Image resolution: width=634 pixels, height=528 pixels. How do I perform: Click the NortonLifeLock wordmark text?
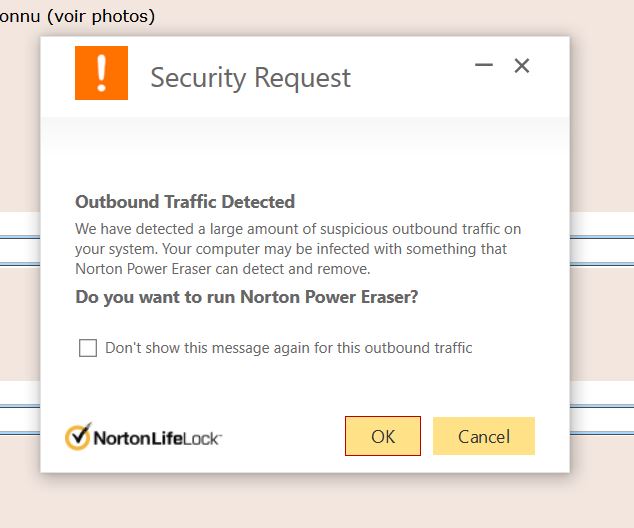pyautogui.click(x=157, y=438)
